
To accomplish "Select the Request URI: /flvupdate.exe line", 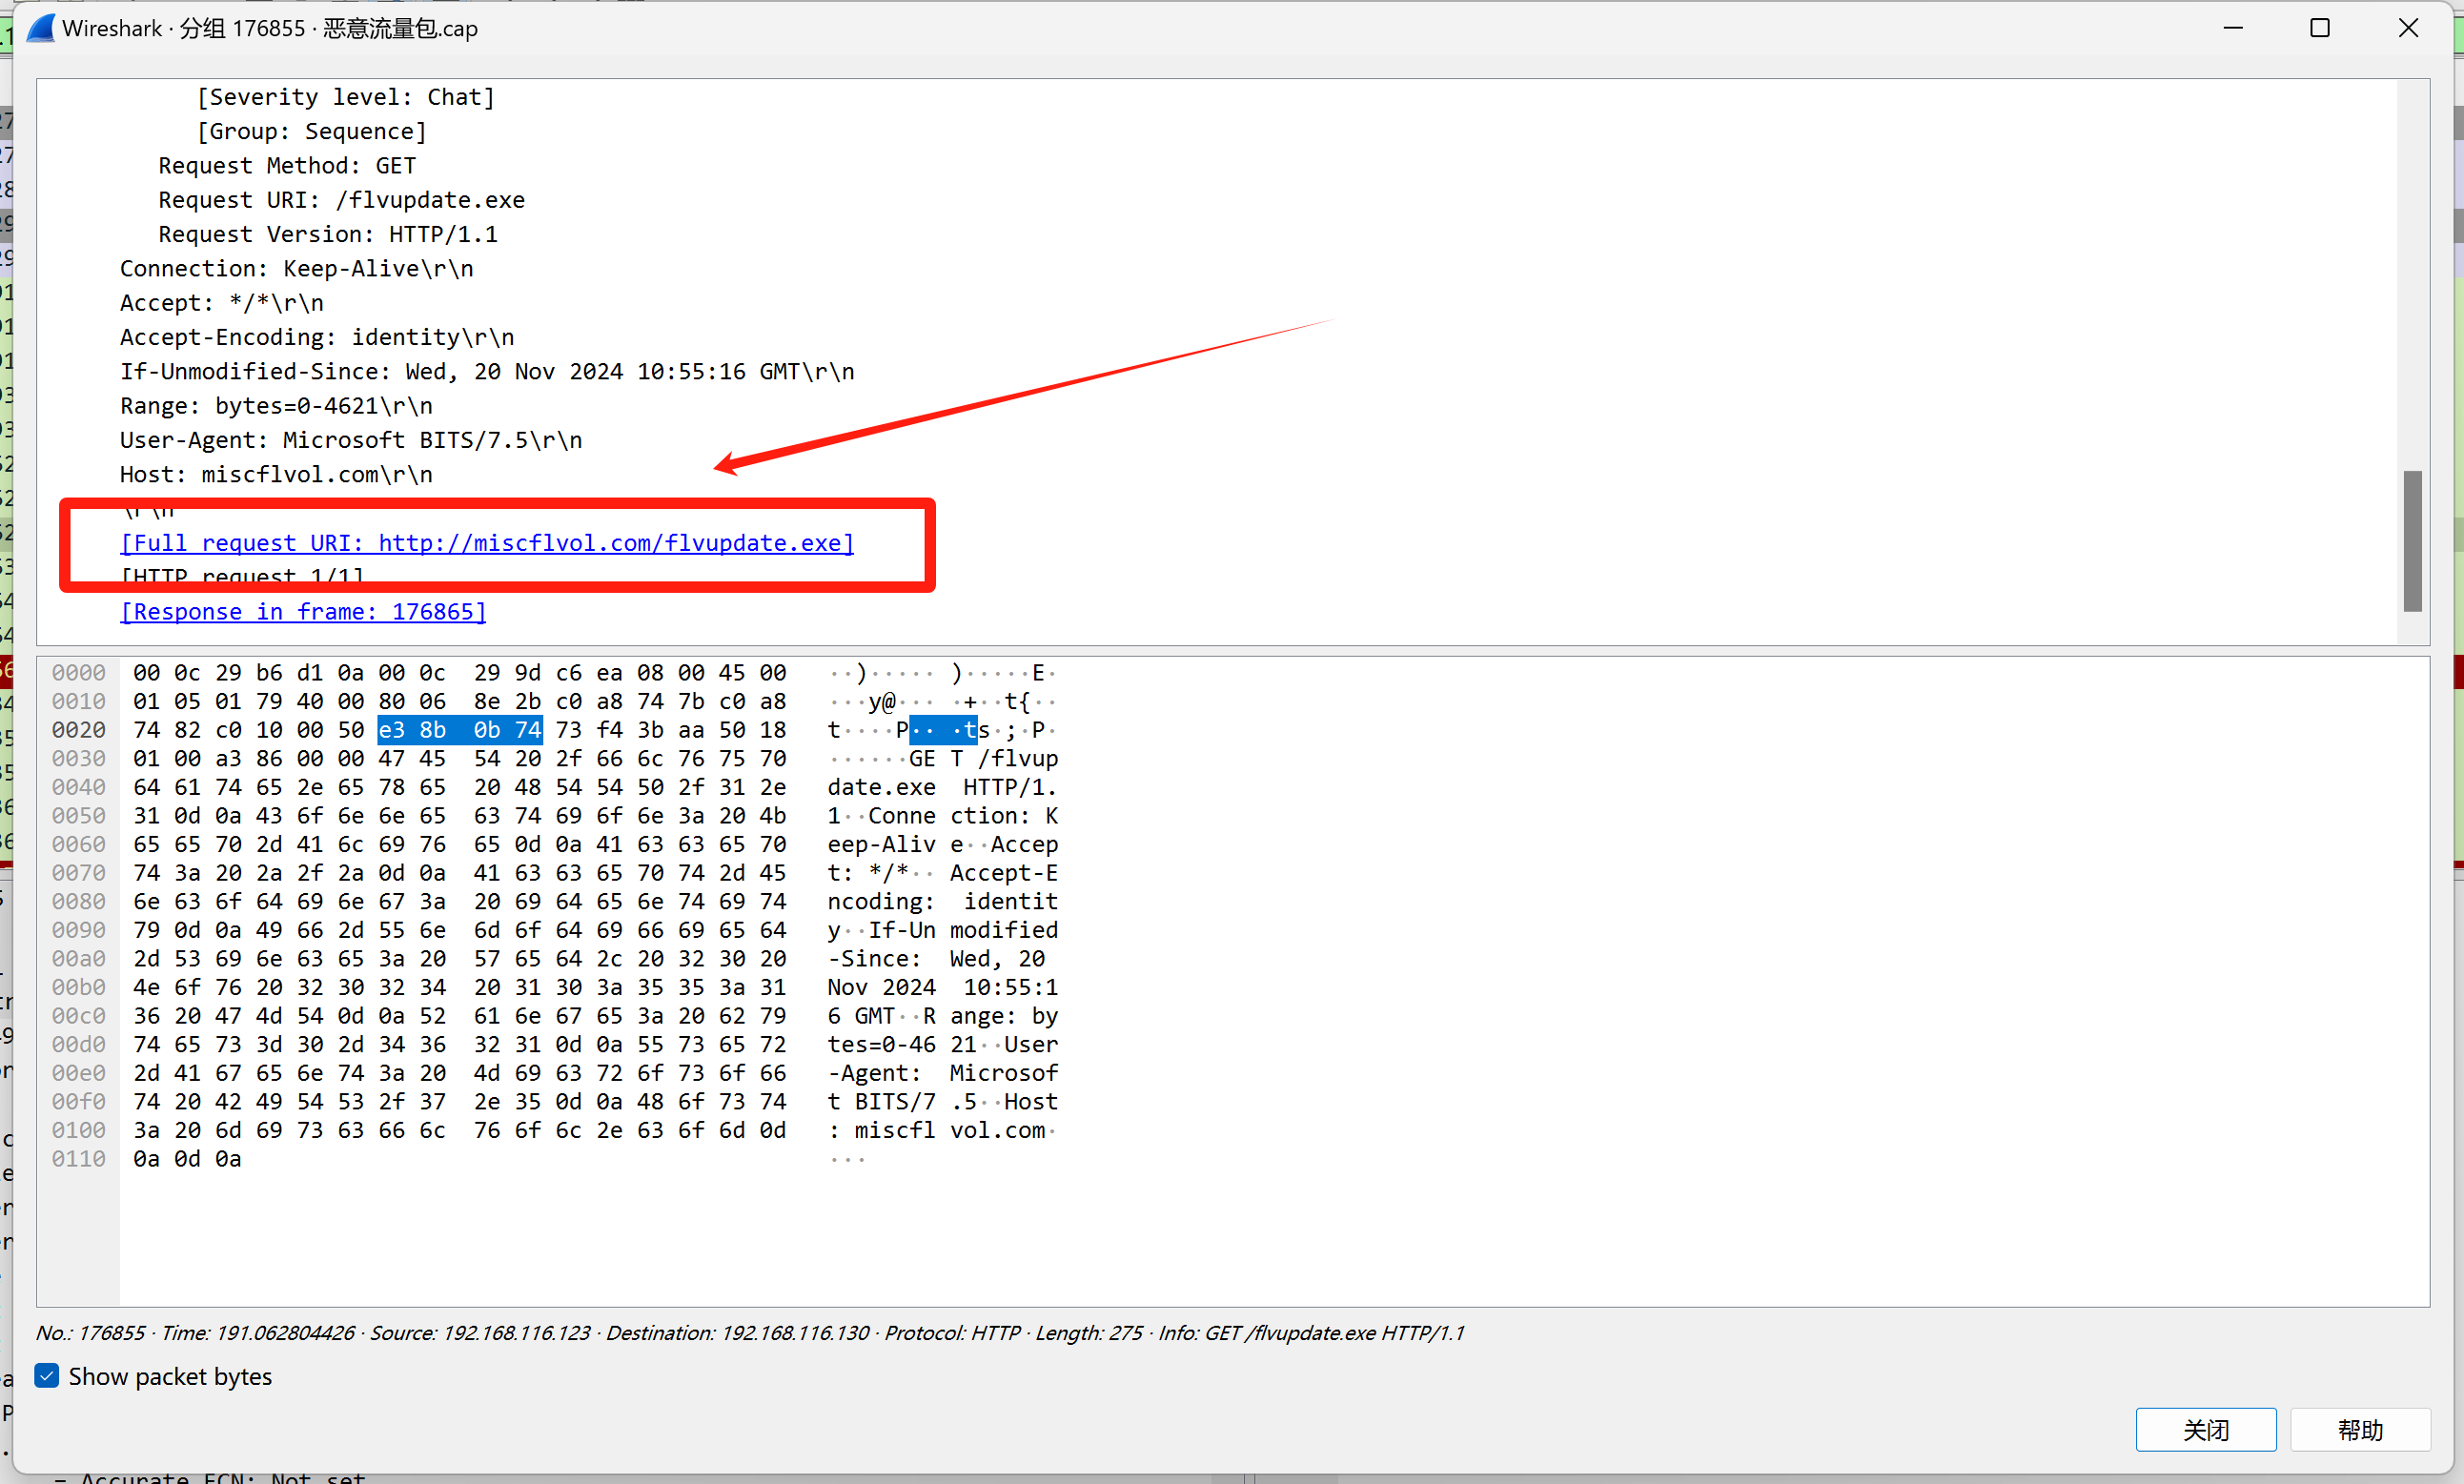I will coord(341,200).
